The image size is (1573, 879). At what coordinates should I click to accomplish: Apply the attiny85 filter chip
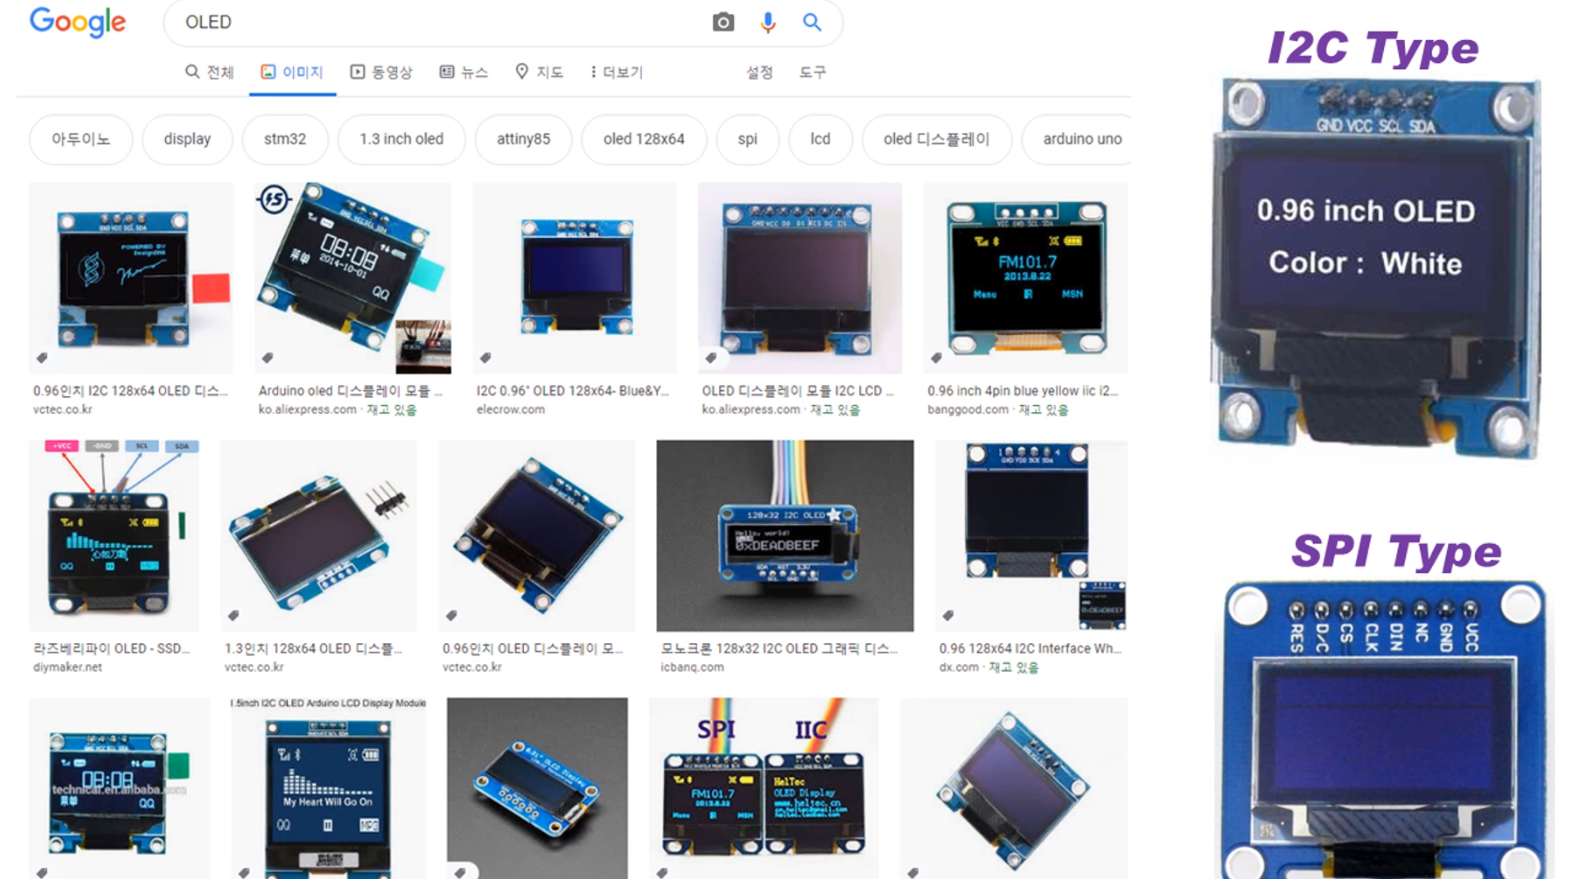pos(523,139)
